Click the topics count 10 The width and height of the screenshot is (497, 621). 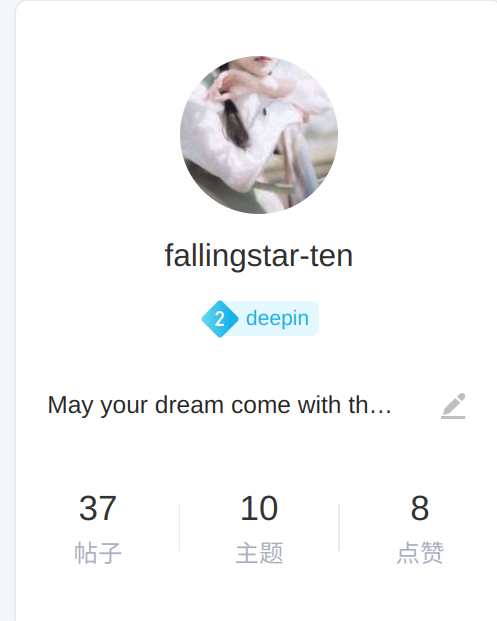pos(259,508)
